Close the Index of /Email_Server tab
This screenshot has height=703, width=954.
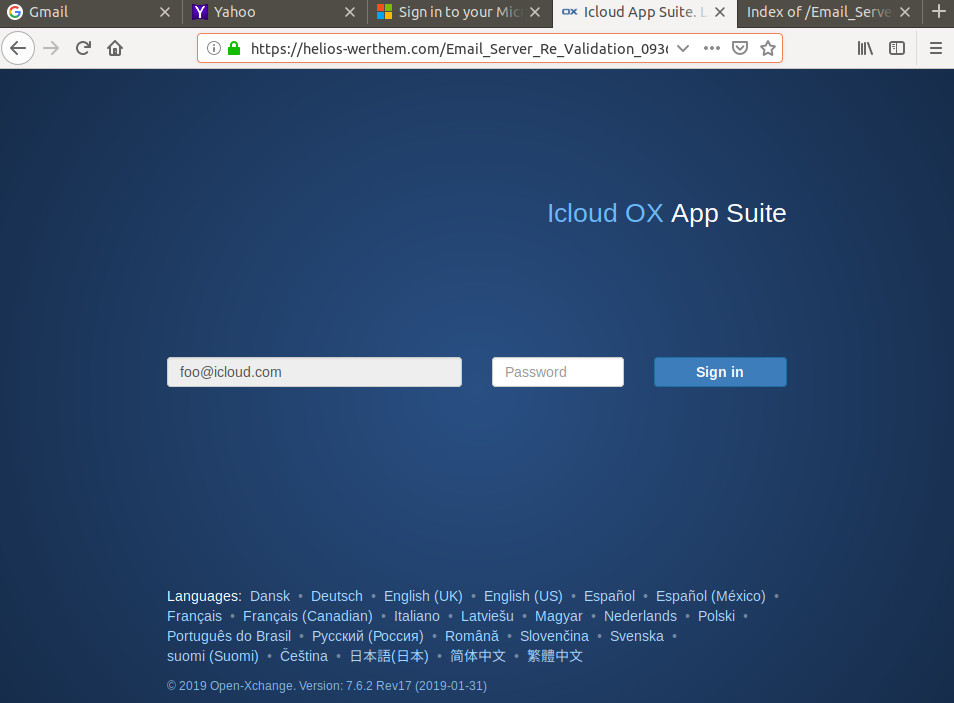905,12
